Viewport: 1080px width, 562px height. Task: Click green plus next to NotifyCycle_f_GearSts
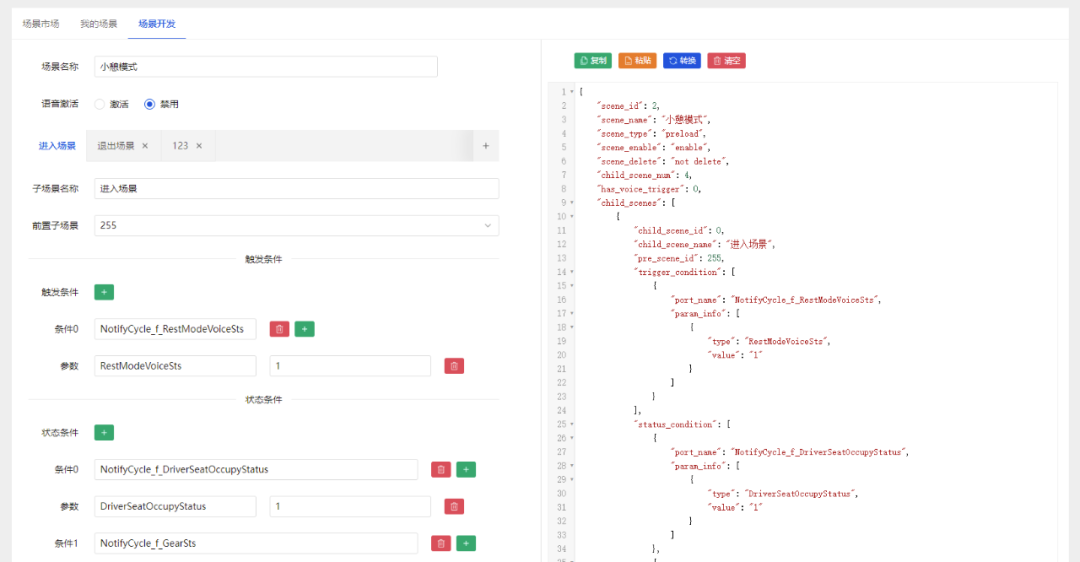pyautogui.click(x=466, y=543)
